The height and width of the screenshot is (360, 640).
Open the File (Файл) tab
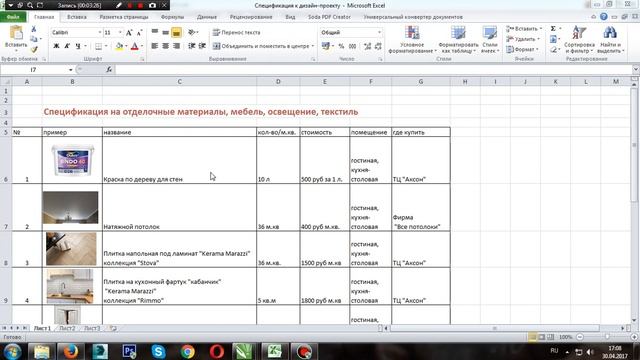click(x=13, y=17)
